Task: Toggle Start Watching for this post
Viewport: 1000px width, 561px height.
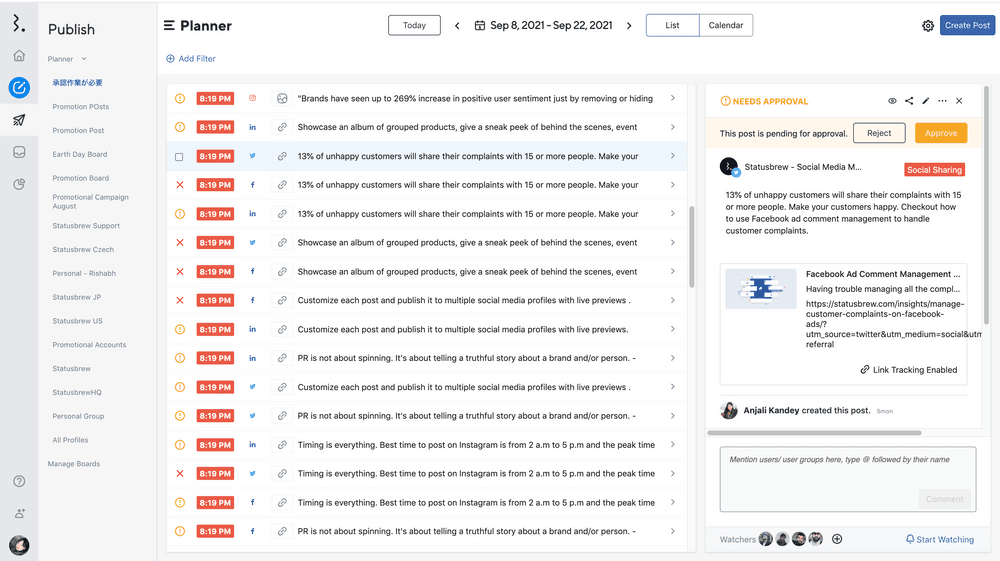Action: (x=939, y=539)
